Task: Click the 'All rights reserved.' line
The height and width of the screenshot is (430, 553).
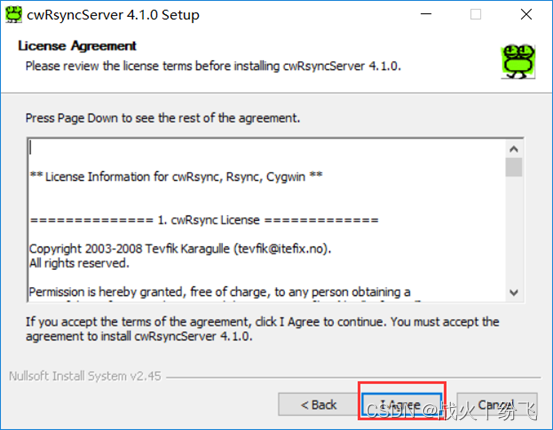Action: (79, 263)
